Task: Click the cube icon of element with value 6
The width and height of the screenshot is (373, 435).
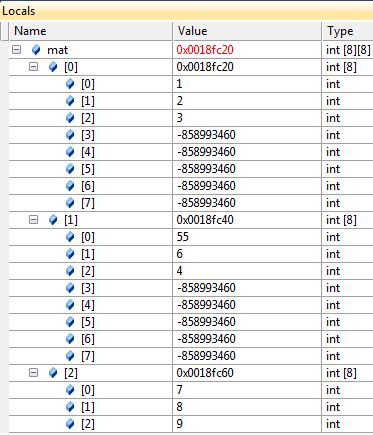Action: [x=70, y=254]
